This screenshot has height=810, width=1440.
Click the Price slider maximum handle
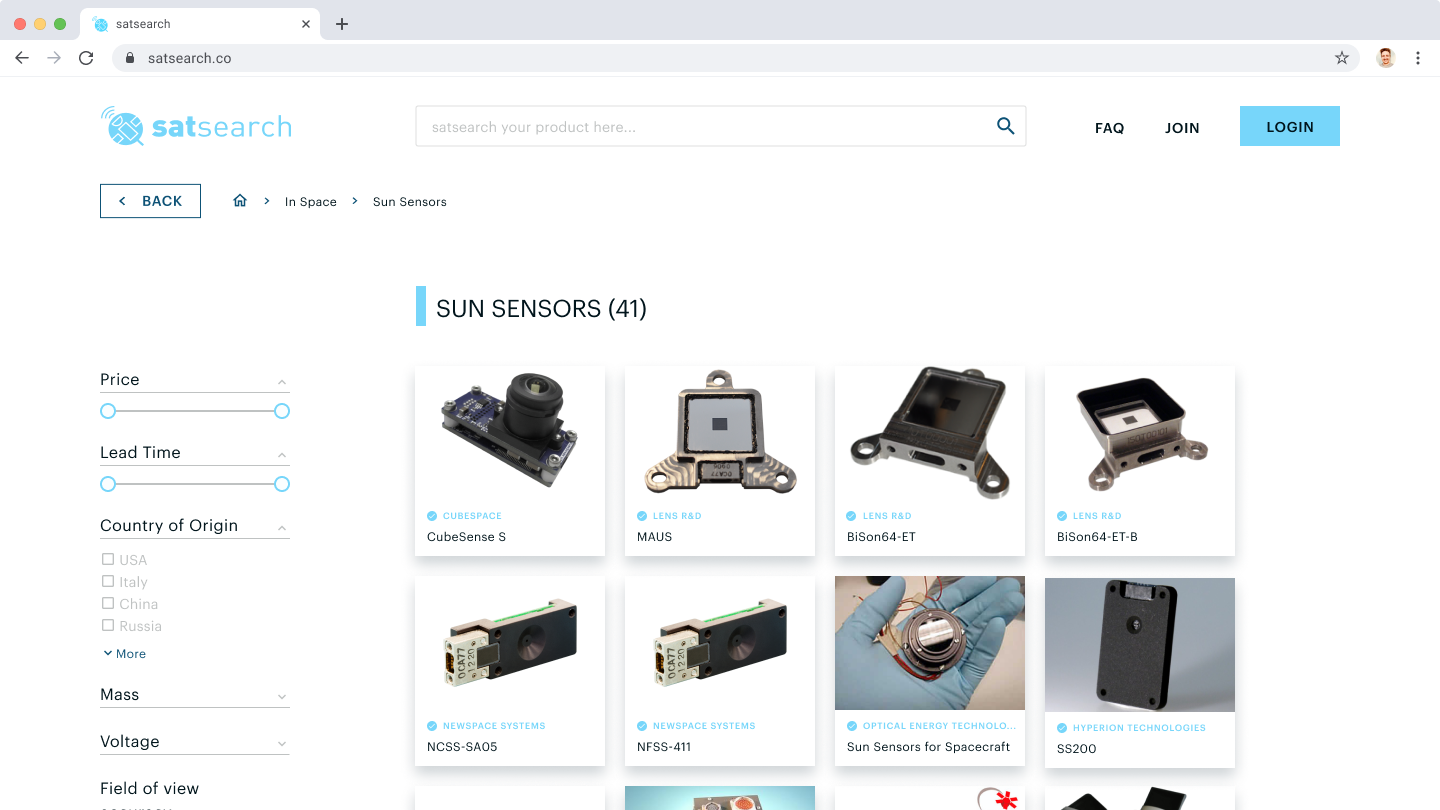click(x=282, y=411)
